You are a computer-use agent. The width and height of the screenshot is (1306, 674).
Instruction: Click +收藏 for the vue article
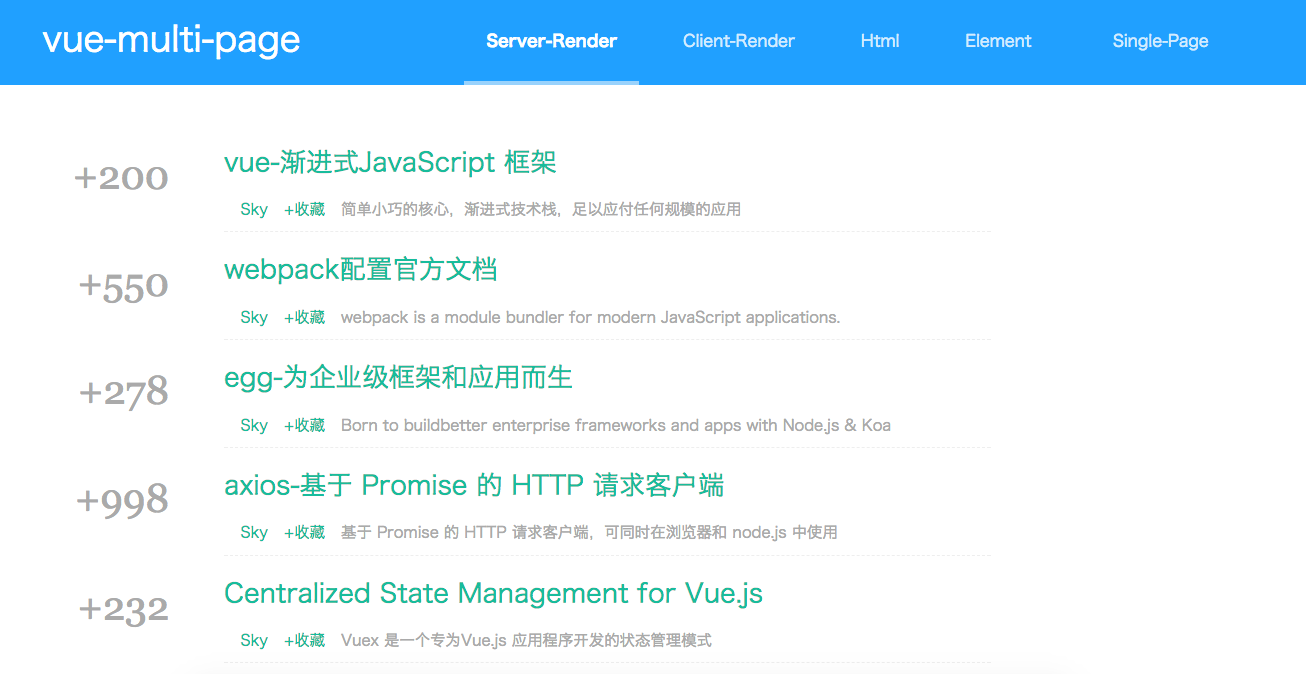click(304, 209)
